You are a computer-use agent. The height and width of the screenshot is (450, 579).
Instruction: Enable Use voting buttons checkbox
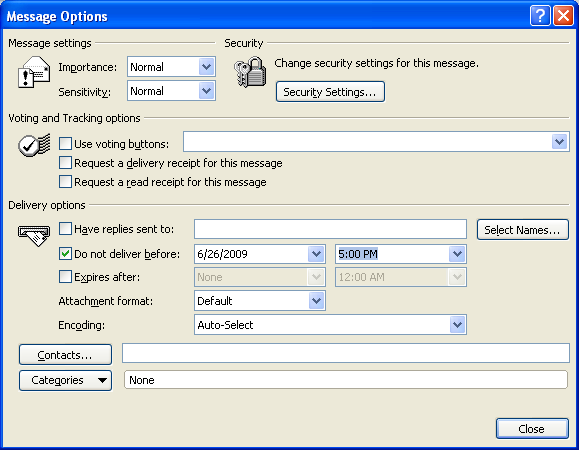[65, 144]
